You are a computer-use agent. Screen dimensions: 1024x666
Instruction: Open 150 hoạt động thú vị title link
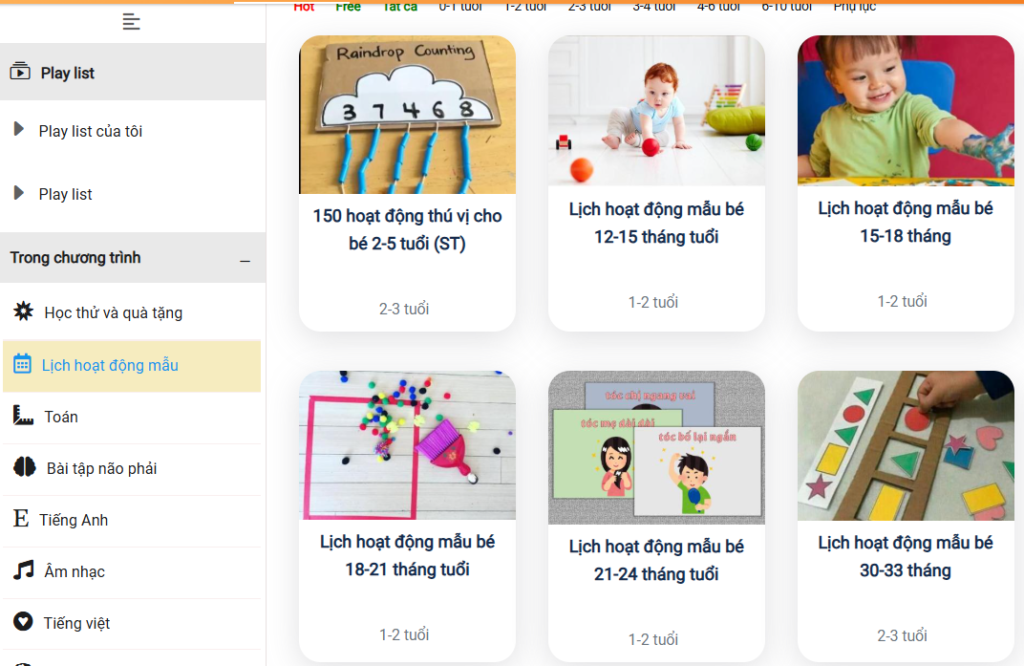408,229
